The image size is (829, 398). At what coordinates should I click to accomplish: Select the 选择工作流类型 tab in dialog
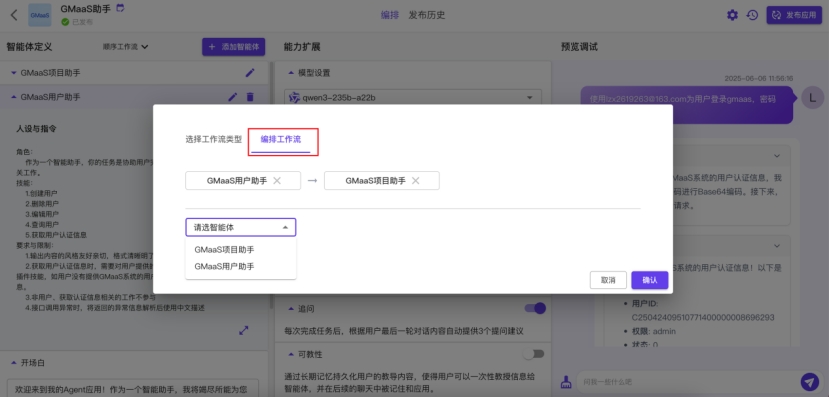coord(214,140)
